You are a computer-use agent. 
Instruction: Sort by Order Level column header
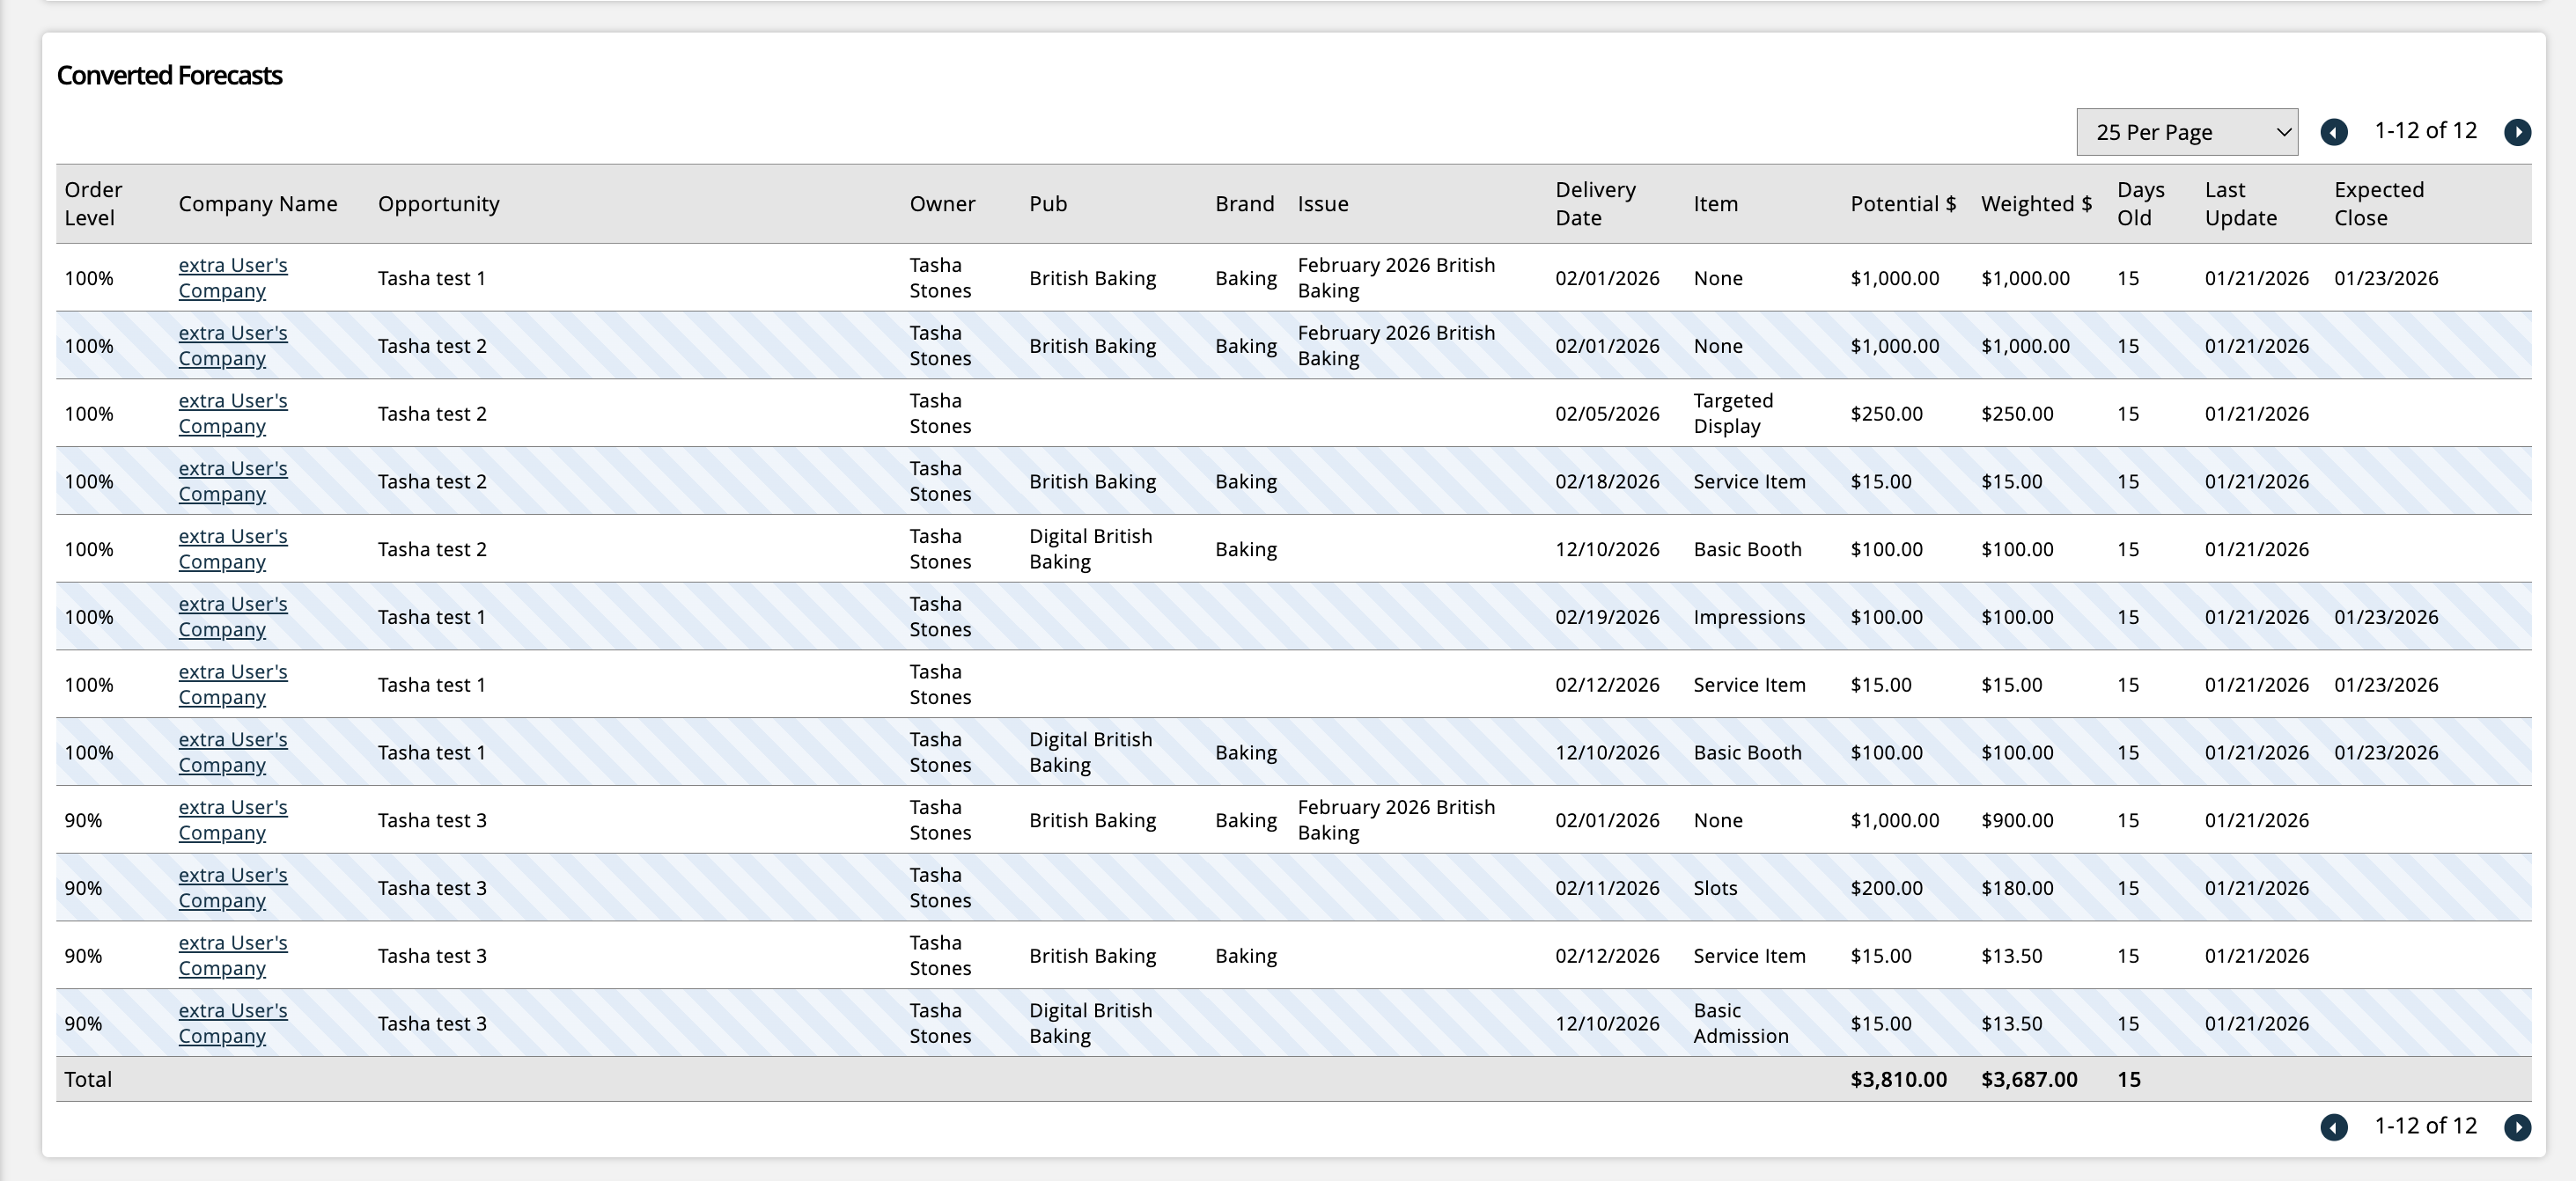93,204
